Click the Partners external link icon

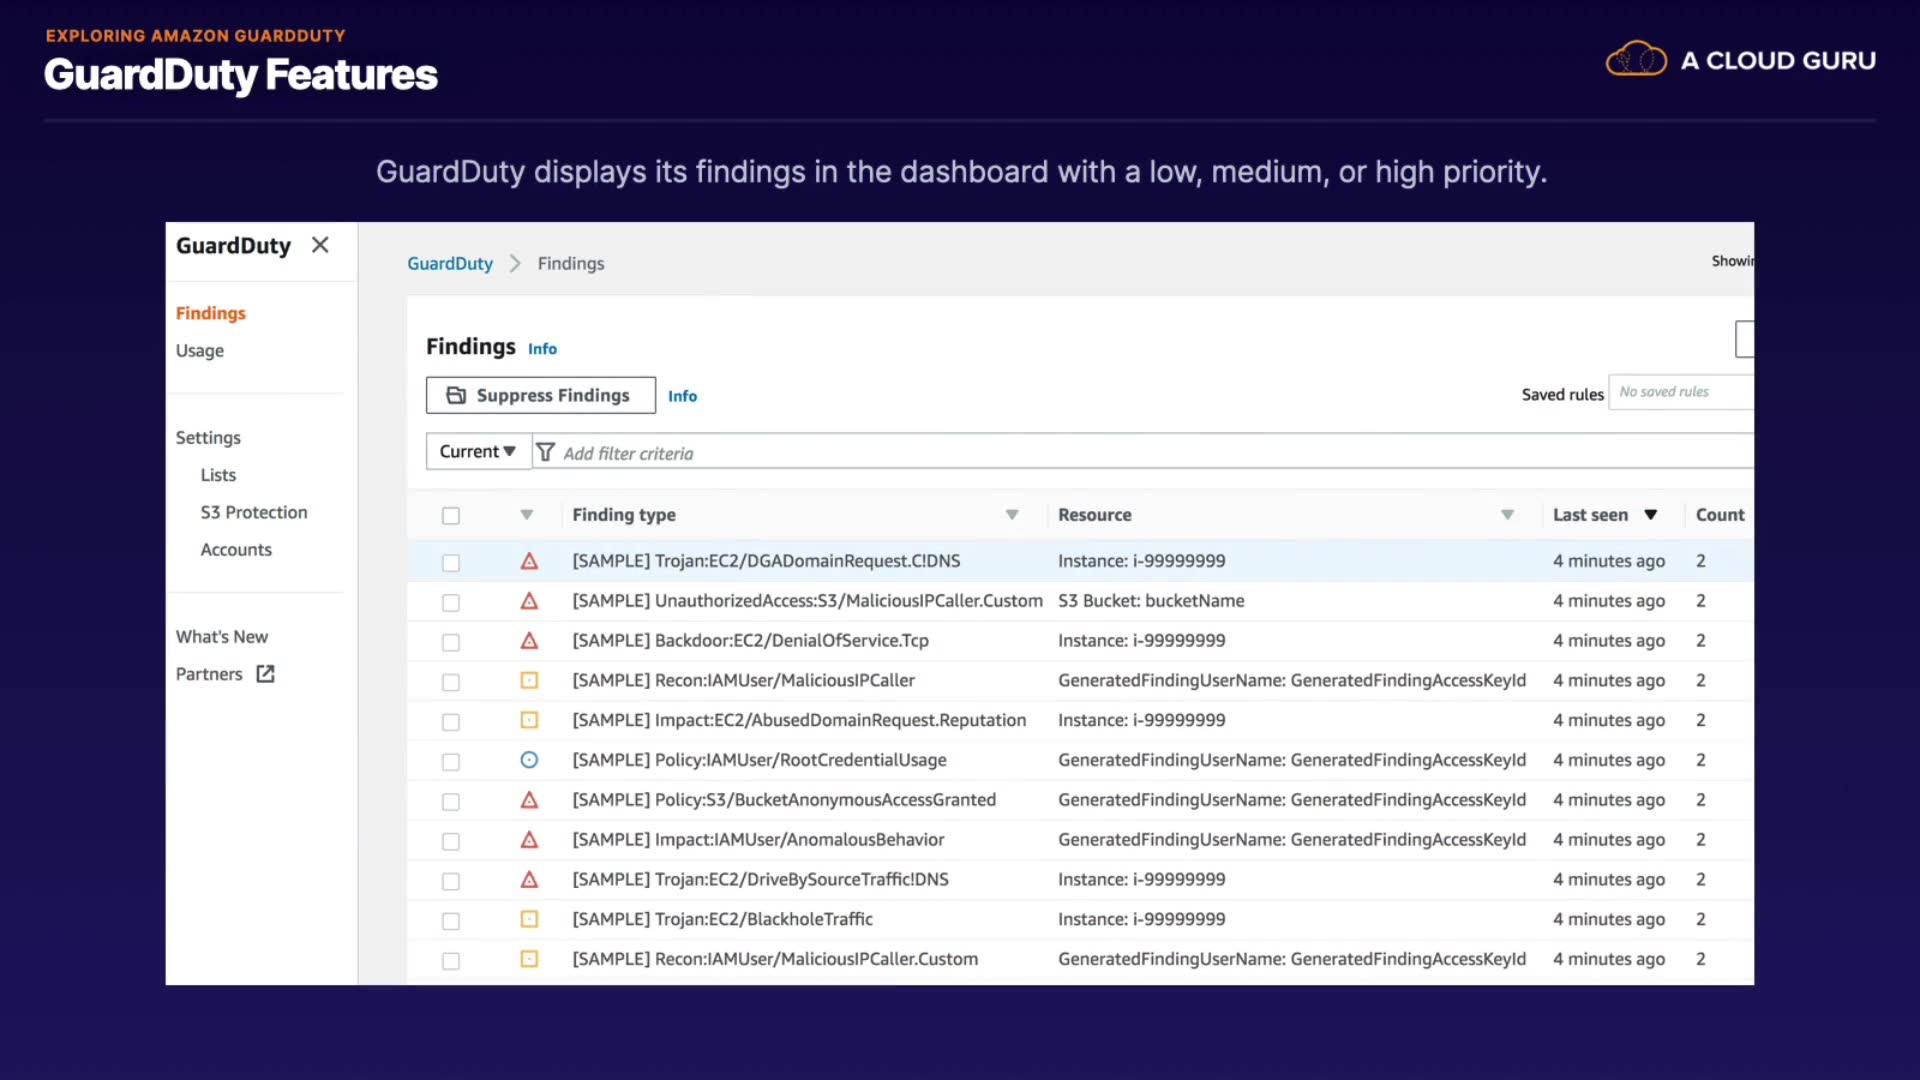[265, 674]
